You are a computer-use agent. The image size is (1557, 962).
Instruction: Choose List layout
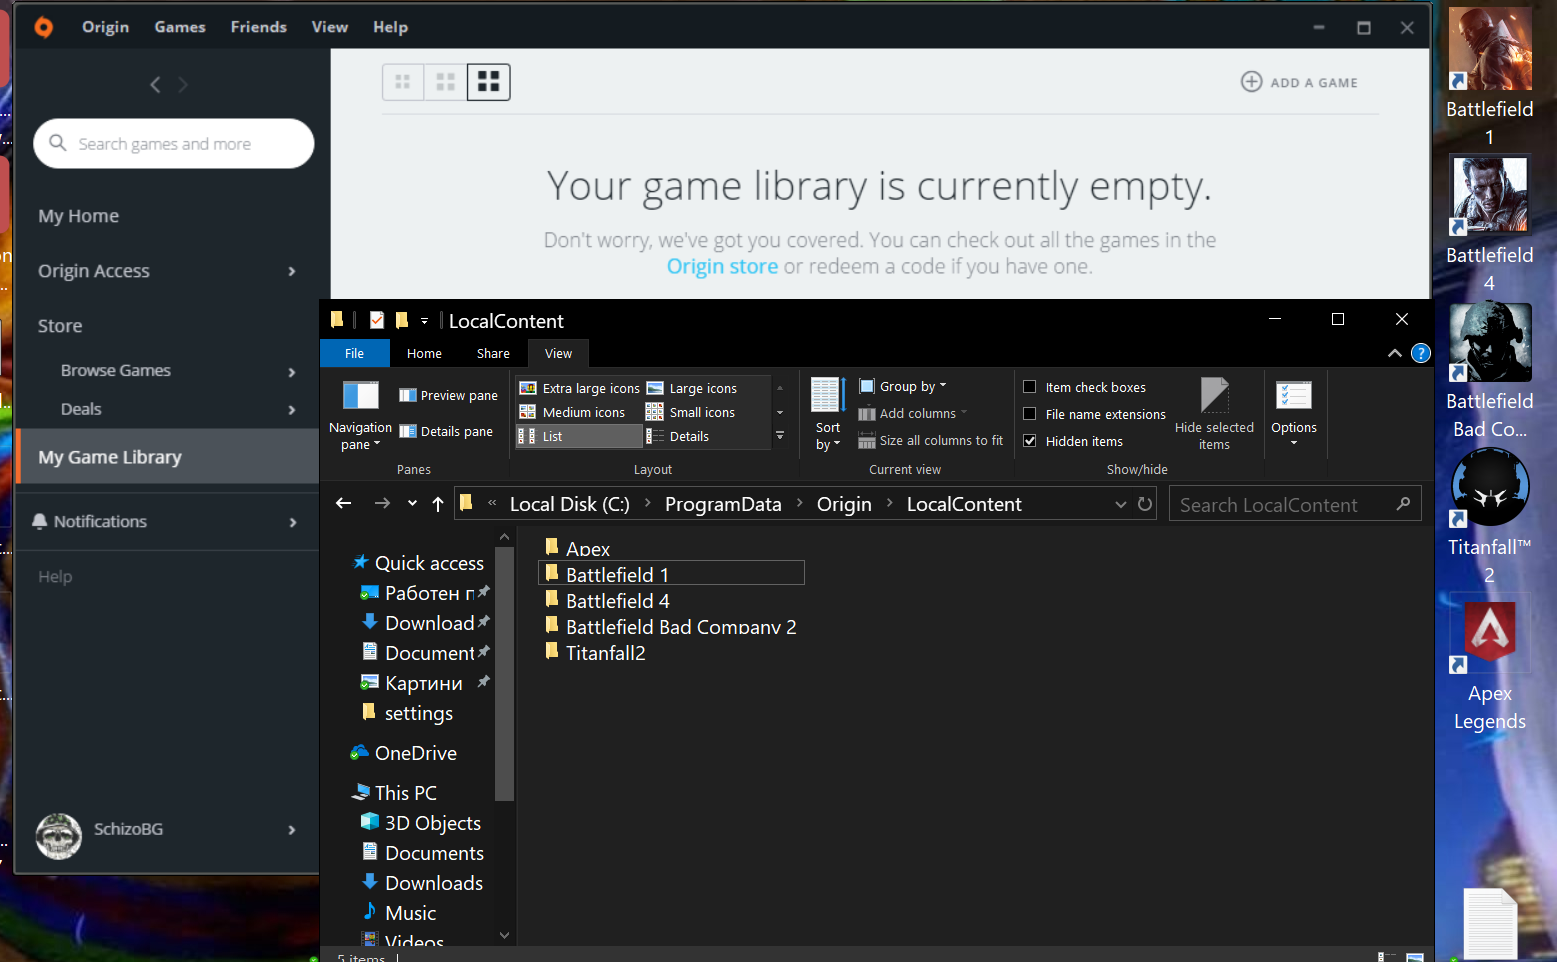click(579, 436)
